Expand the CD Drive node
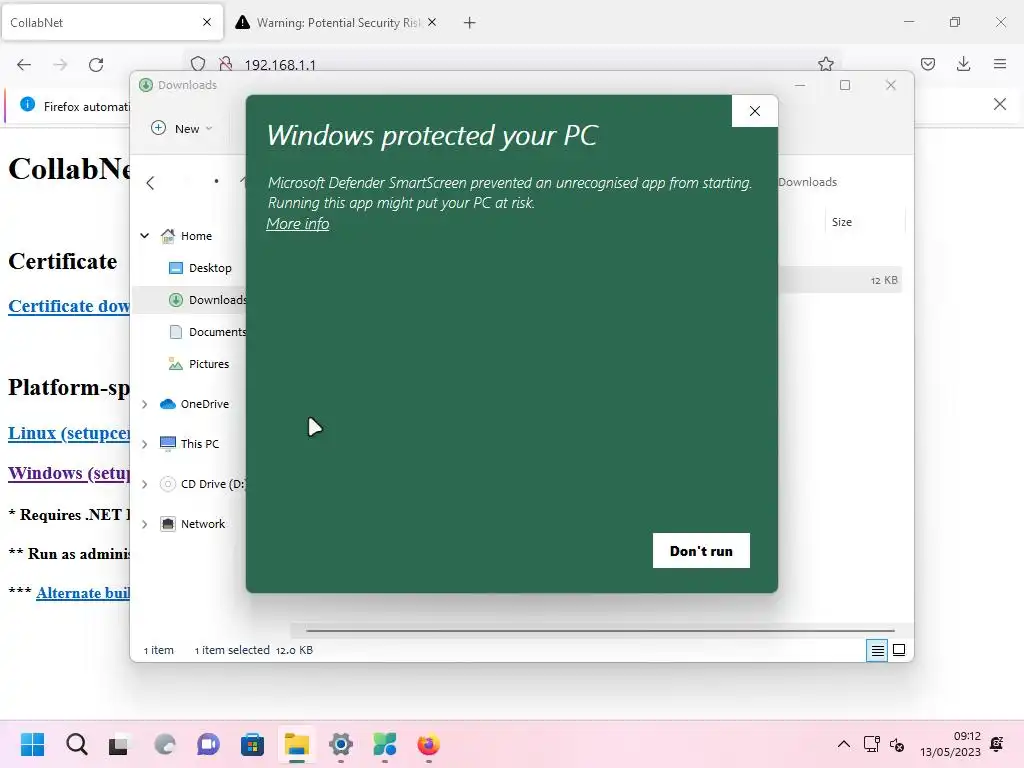 144,484
